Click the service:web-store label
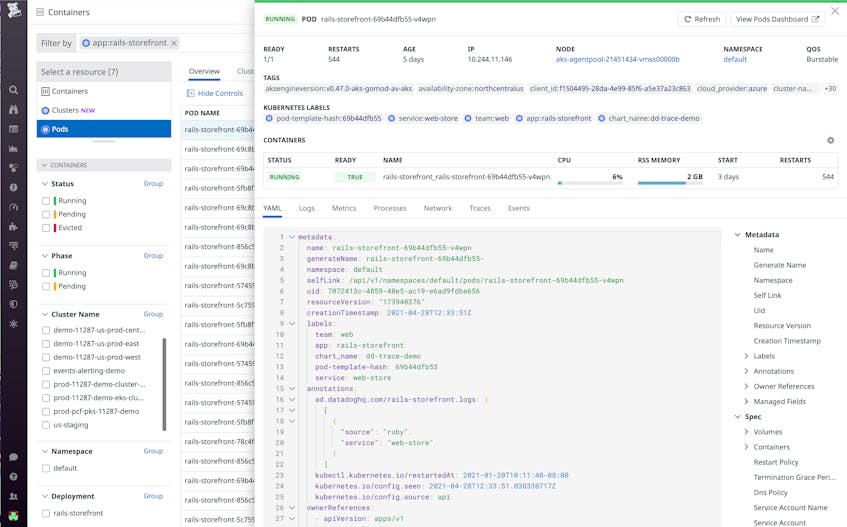Viewport: 847px width, 527px height. [423, 118]
